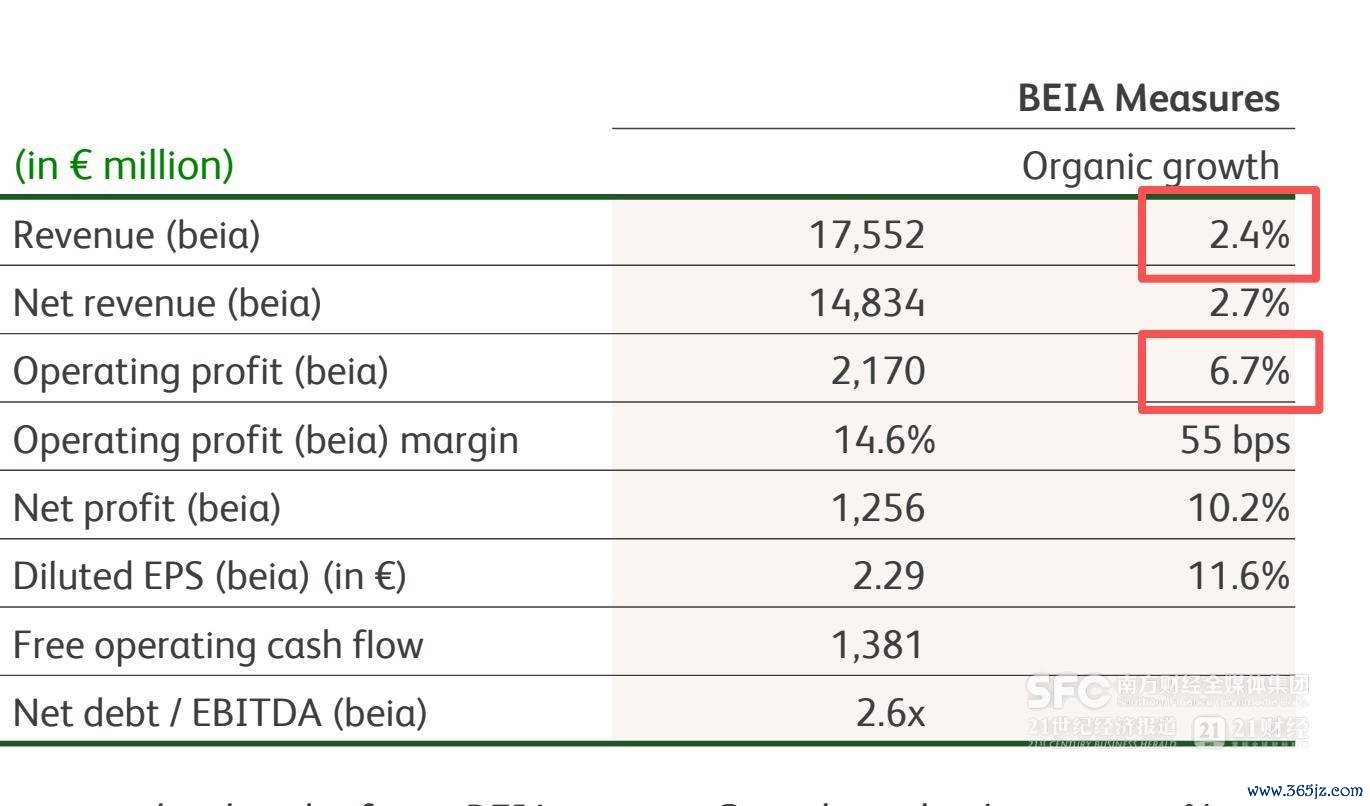Viewport: 1370px width, 806px height.
Task: Click the Net profit (beia) label
Action: coord(146,508)
